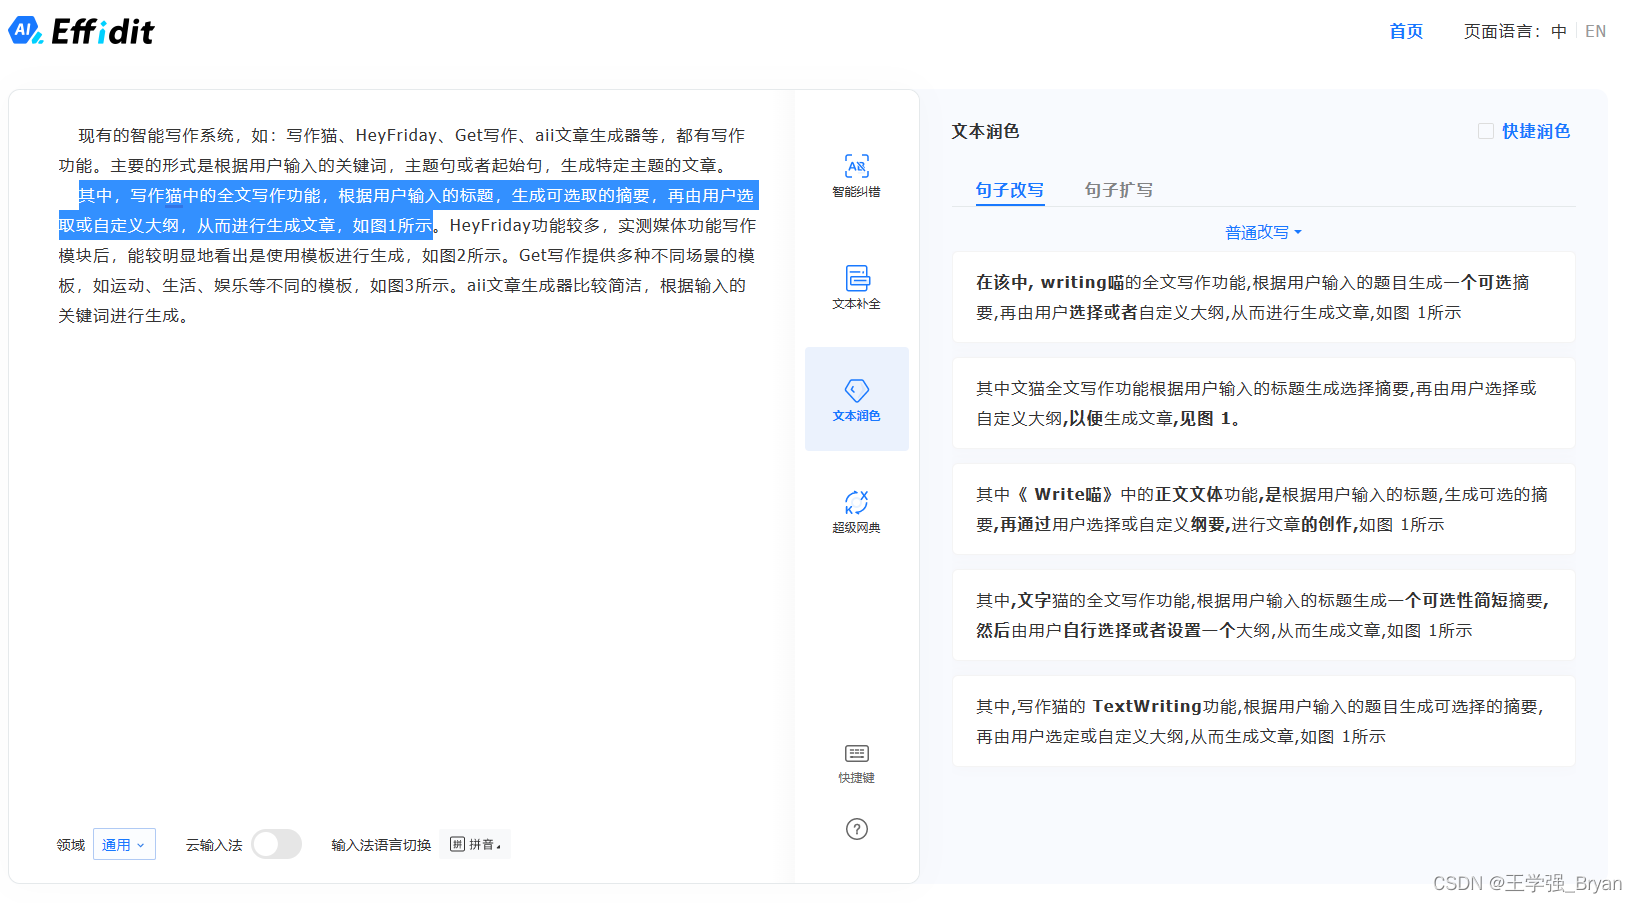Open the 普通改写 dropdown

click(1262, 231)
